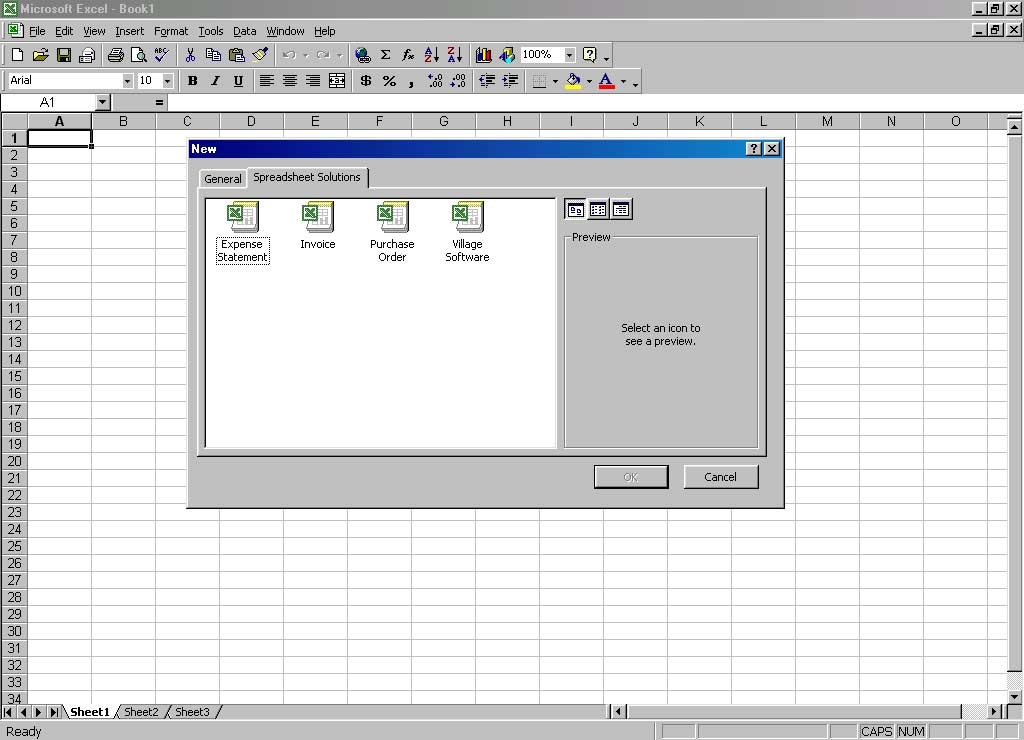Click the Chart Wizard icon
1024x740 pixels.
[x=483, y=55]
